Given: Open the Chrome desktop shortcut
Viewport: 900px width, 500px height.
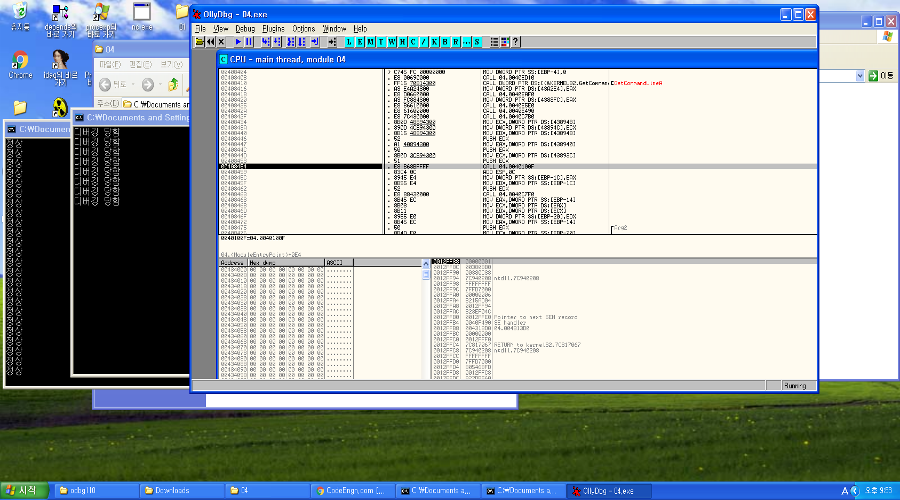Looking at the screenshot, I should pos(20,64).
